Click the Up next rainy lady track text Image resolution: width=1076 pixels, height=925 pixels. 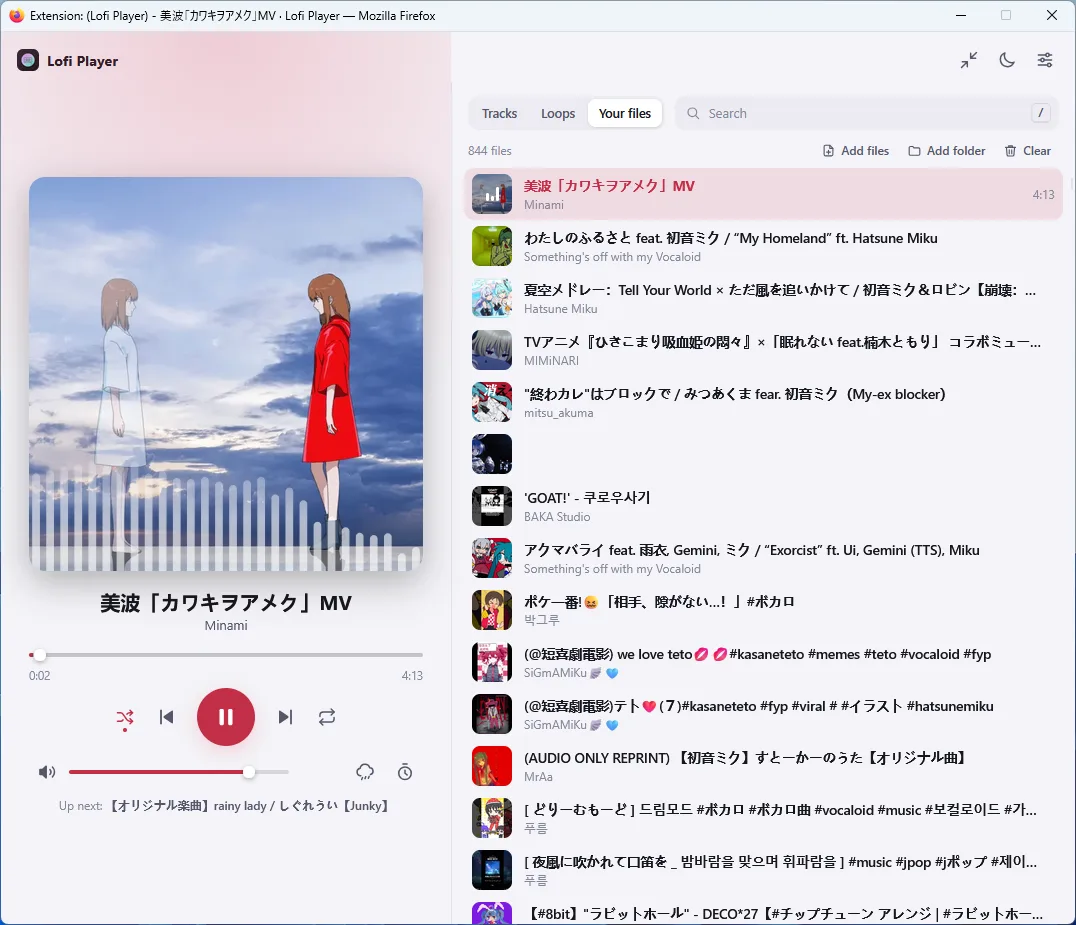[250, 806]
